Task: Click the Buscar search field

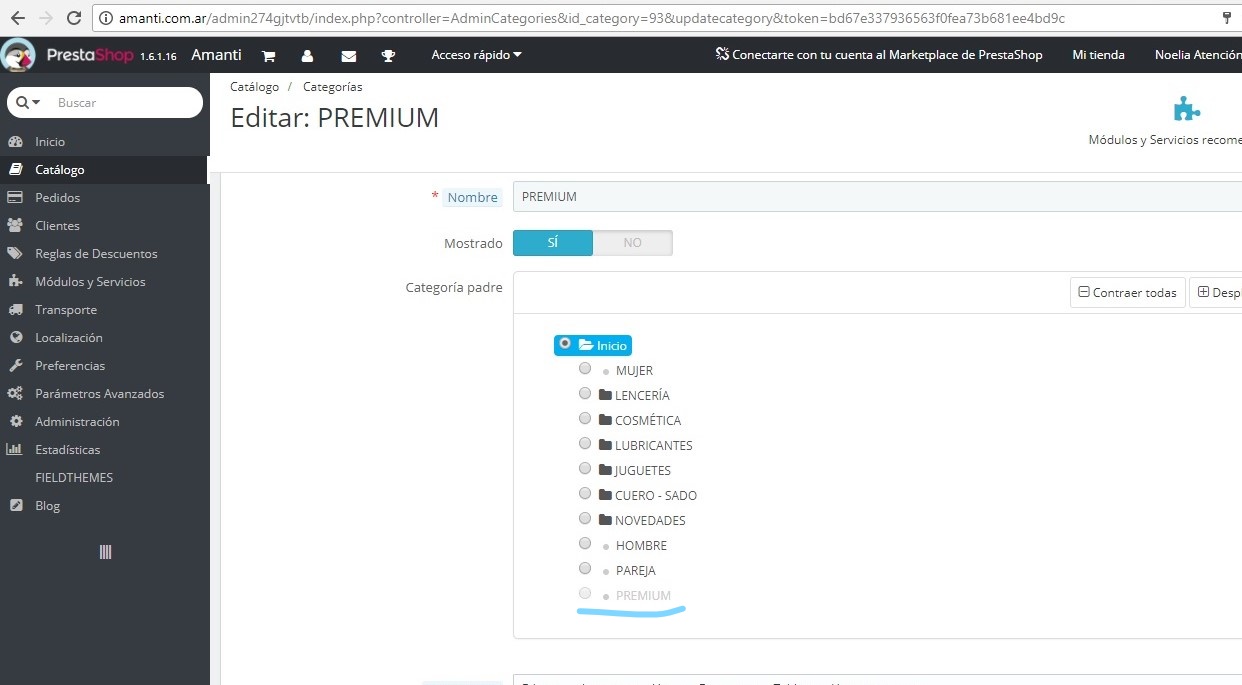Action: pyautogui.click(x=125, y=102)
